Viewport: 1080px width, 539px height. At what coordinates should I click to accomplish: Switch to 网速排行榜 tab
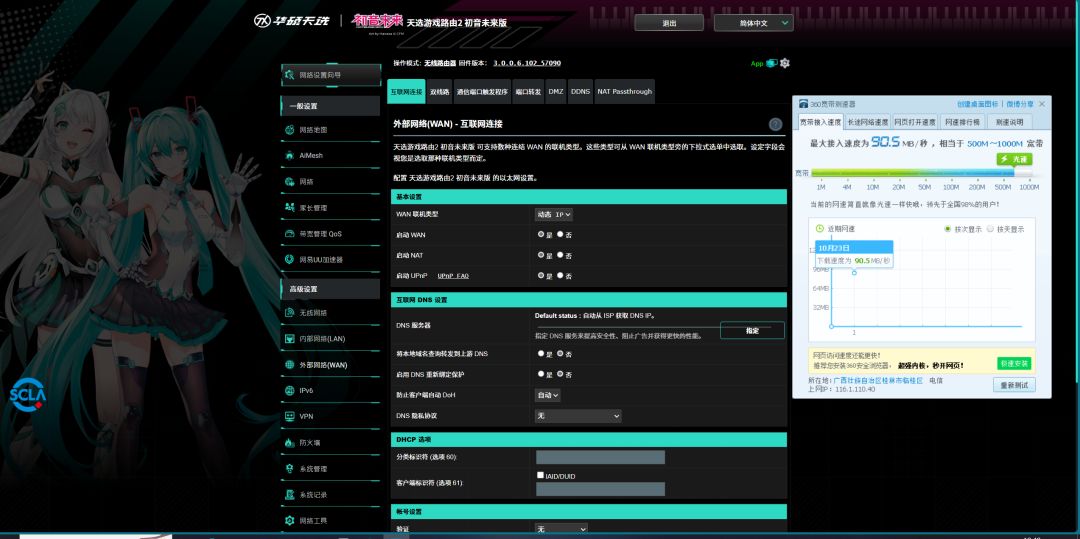pyautogui.click(x=962, y=122)
